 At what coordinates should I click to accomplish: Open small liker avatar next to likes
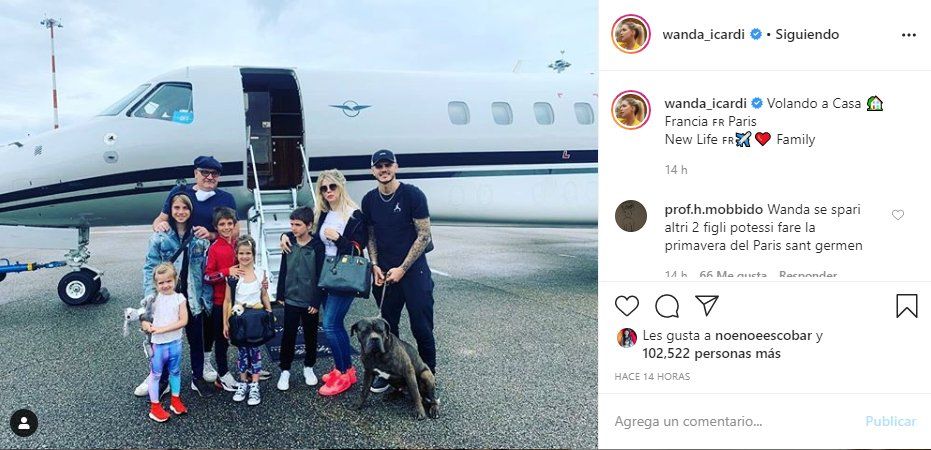pyautogui.click(x=627, y=338)
